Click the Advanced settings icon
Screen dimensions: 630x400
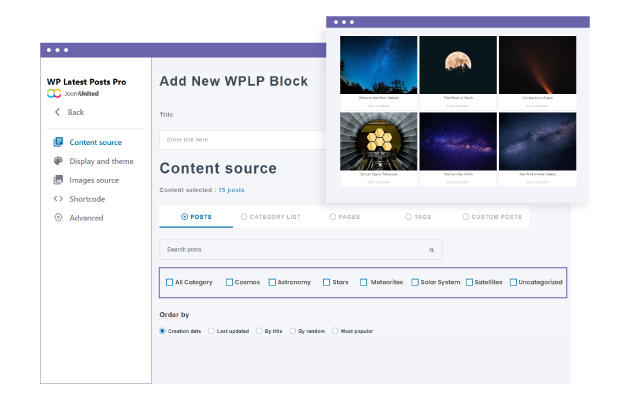(58, 218)
